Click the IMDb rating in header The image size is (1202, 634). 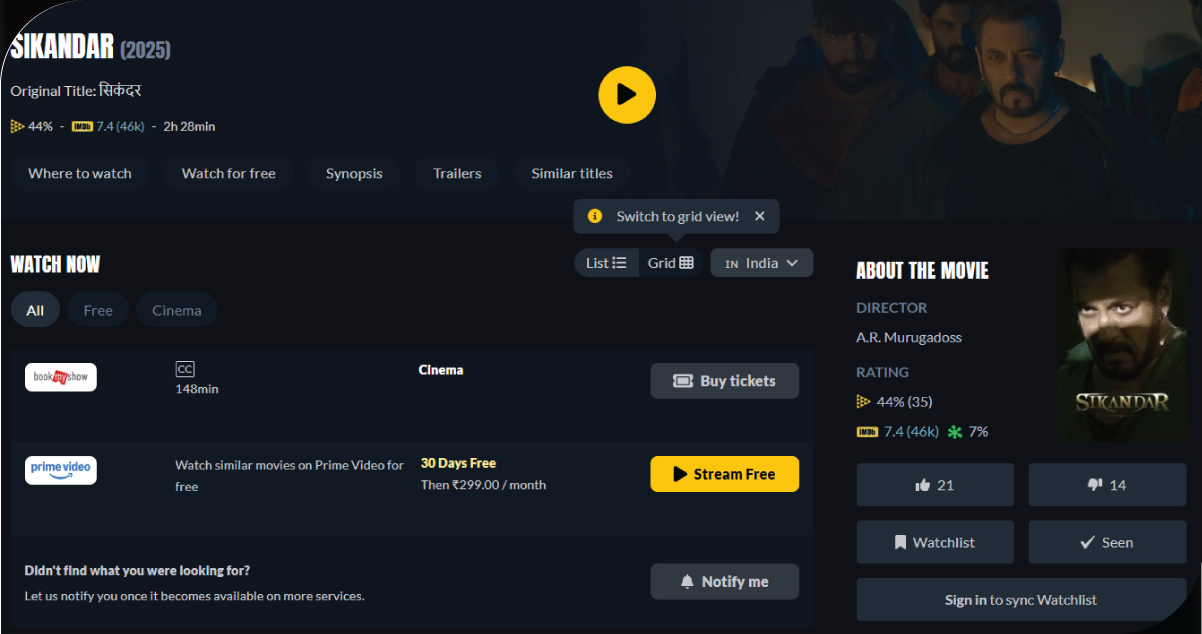[x=108, y=126]
